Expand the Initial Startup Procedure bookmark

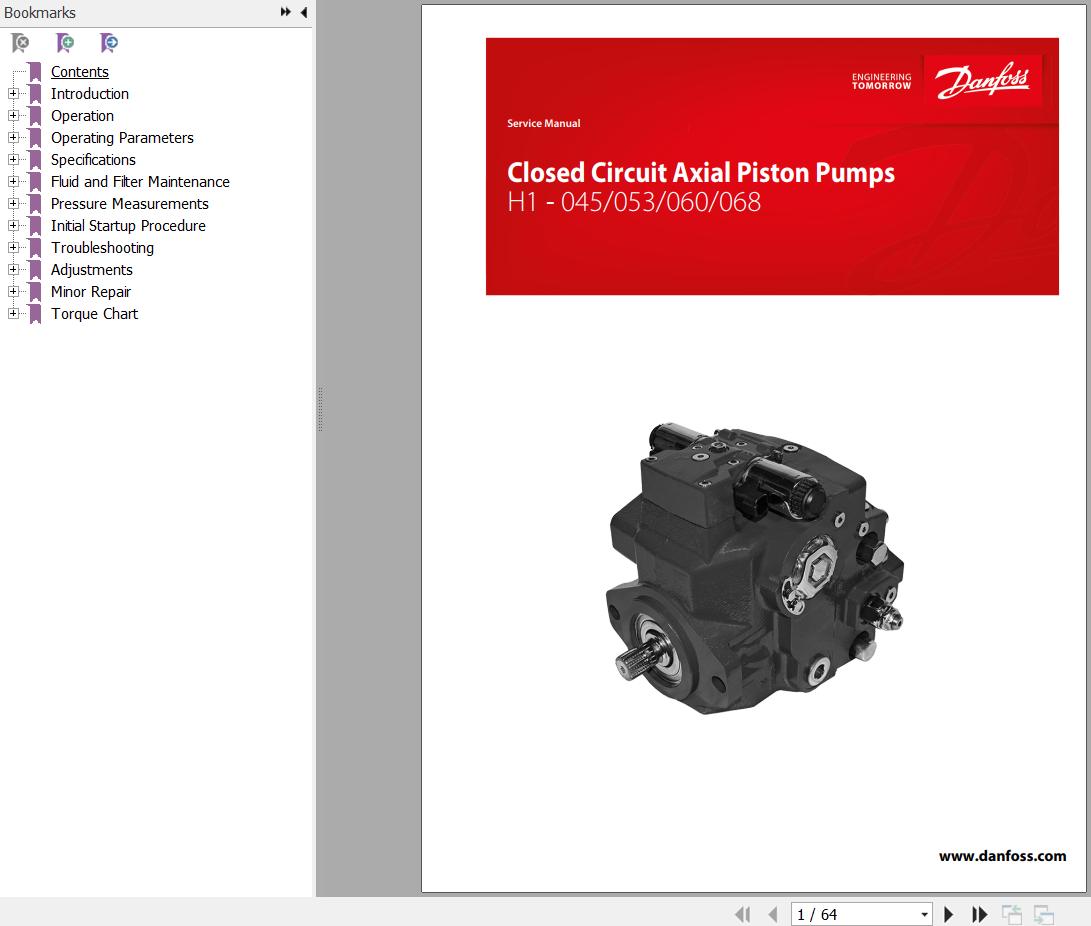13,225
